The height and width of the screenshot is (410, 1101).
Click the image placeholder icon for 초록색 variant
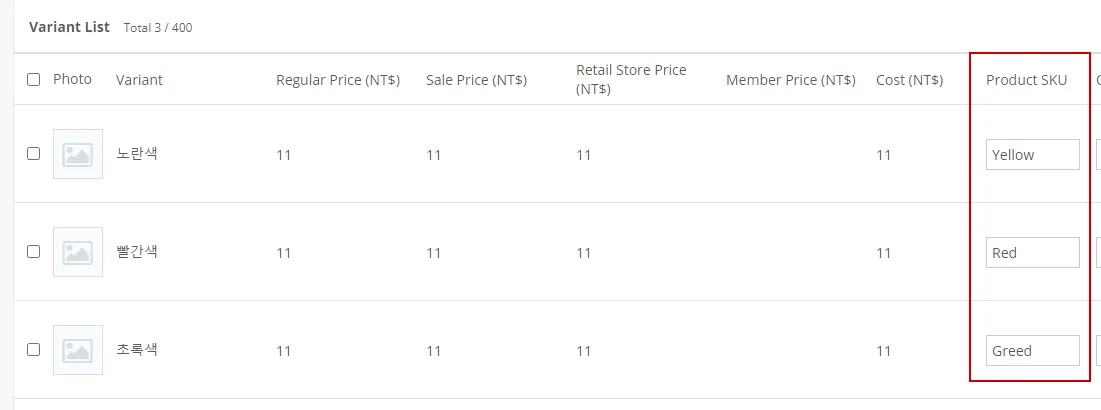coord(78,350)
